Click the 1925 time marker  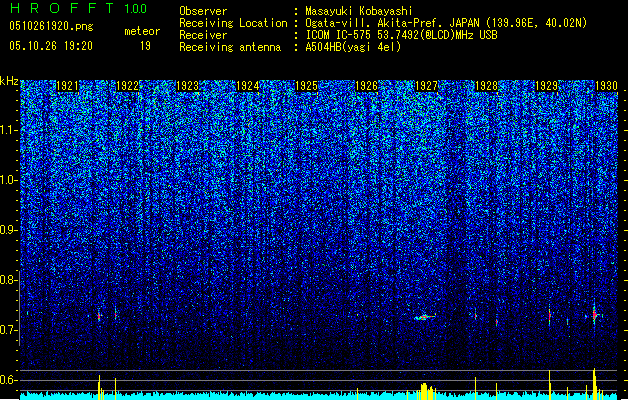point(306,86)
